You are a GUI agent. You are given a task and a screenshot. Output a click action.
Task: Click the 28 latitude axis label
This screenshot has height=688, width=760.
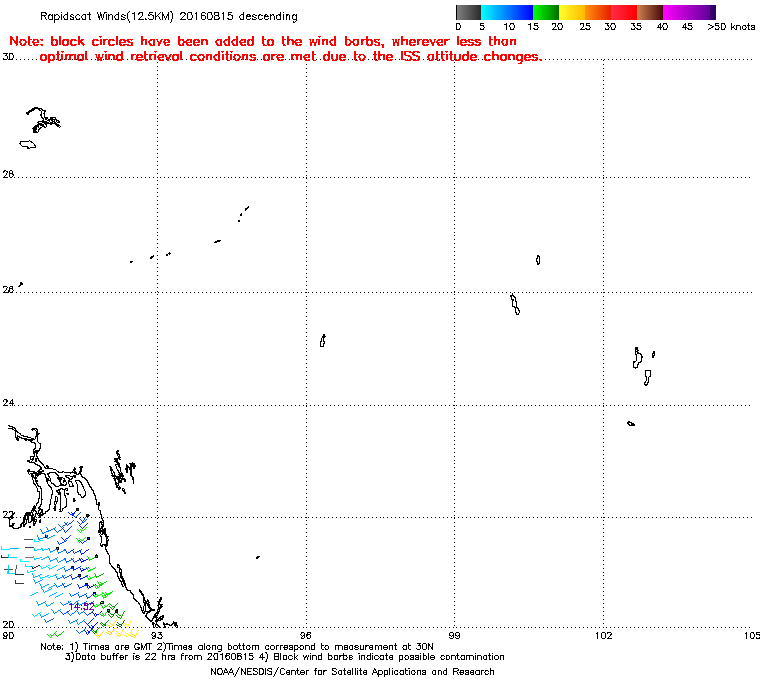[x=8, y=174]
